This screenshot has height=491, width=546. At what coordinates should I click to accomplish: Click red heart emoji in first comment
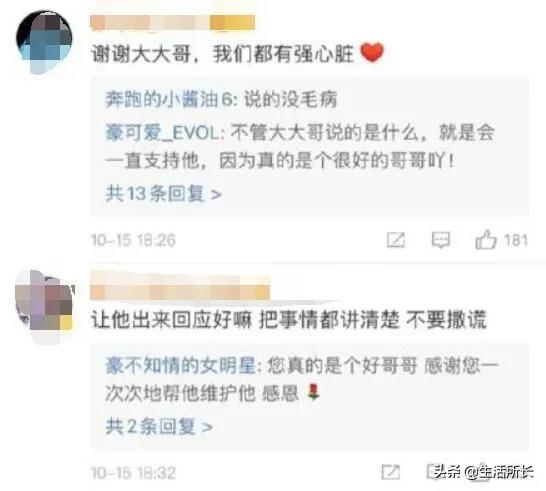click(x=372, y=53)
